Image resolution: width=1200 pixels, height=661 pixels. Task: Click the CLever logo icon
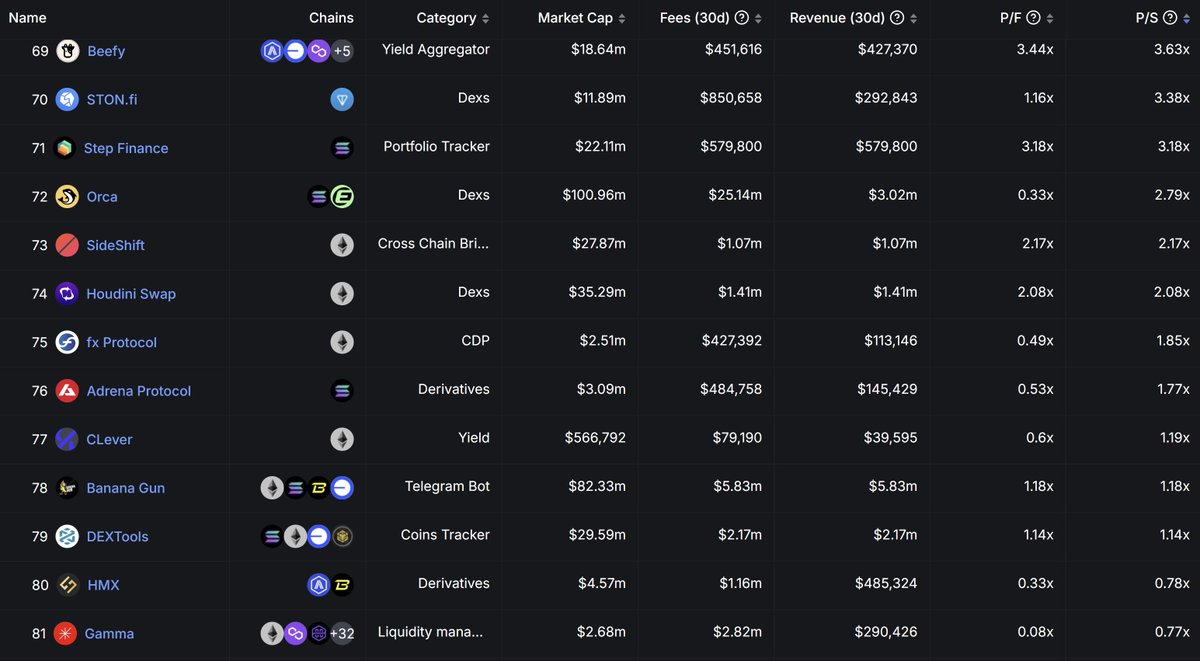pyautogui.click(x=67, y=439)
